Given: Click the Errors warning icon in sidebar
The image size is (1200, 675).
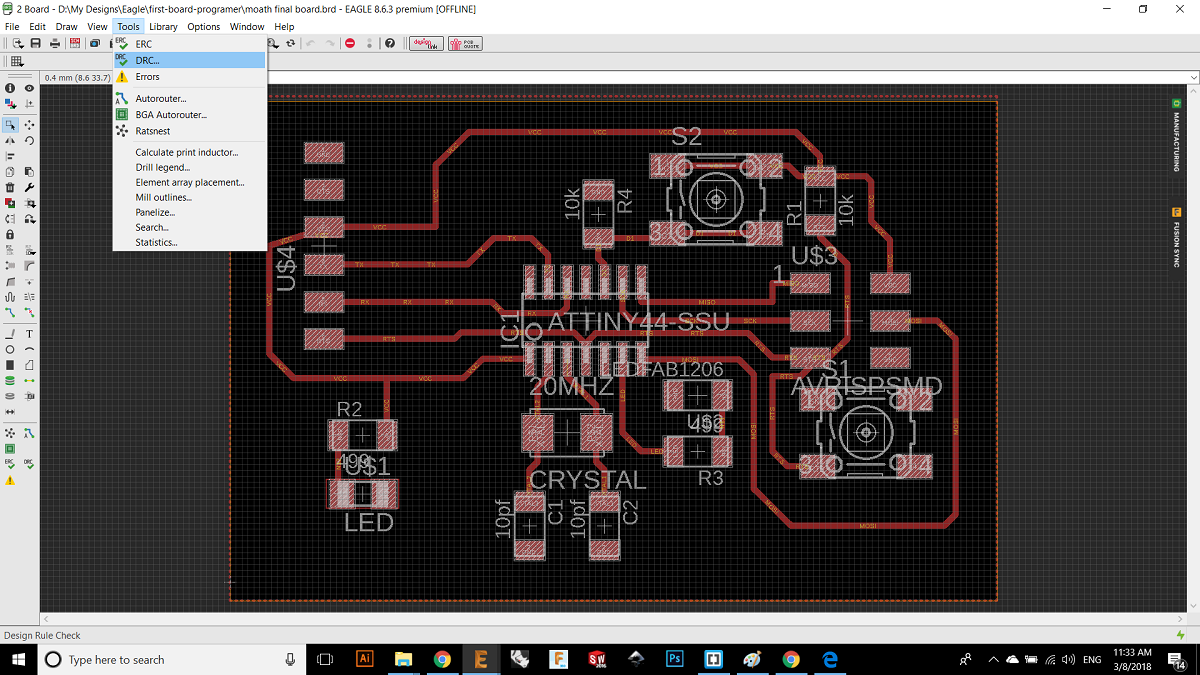Looking at the screenshot, I should (10, 480).
